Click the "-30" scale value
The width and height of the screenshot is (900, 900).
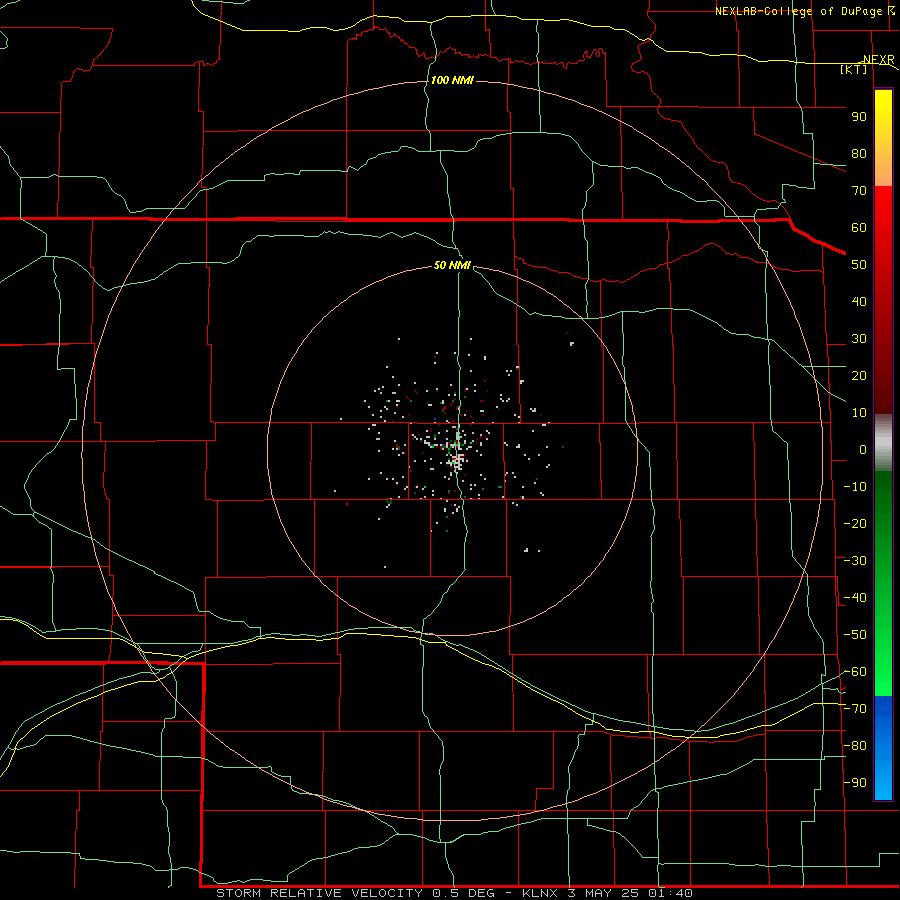855,561
